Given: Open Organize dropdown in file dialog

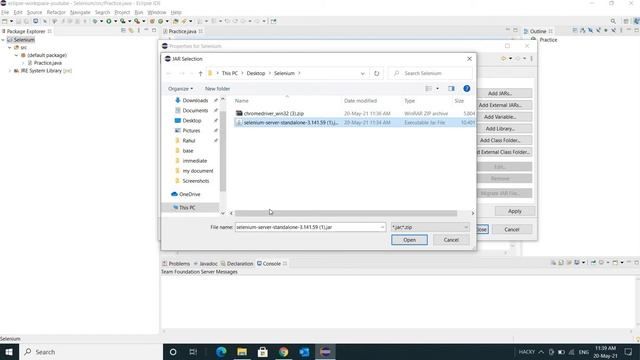Looking at the screenshot, I should point(180,89).
